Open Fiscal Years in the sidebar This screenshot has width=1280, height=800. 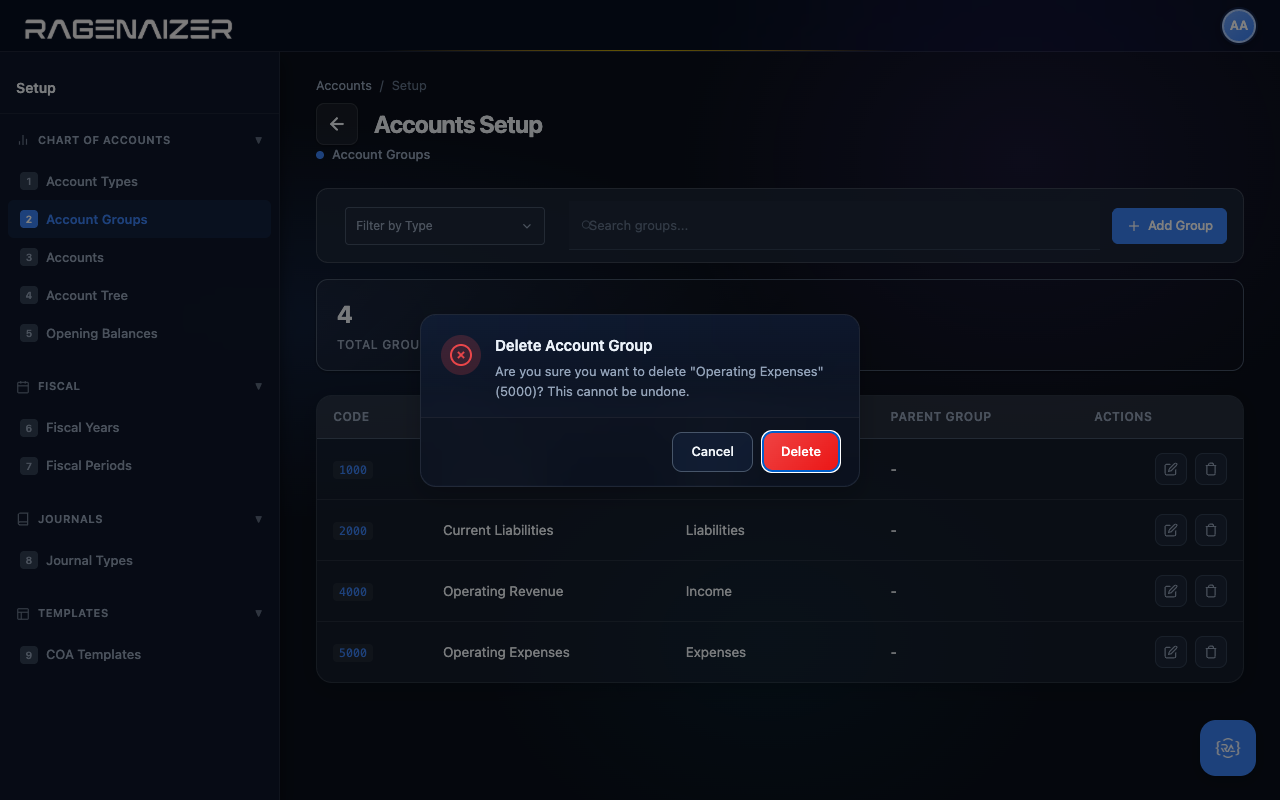[139, 427]
